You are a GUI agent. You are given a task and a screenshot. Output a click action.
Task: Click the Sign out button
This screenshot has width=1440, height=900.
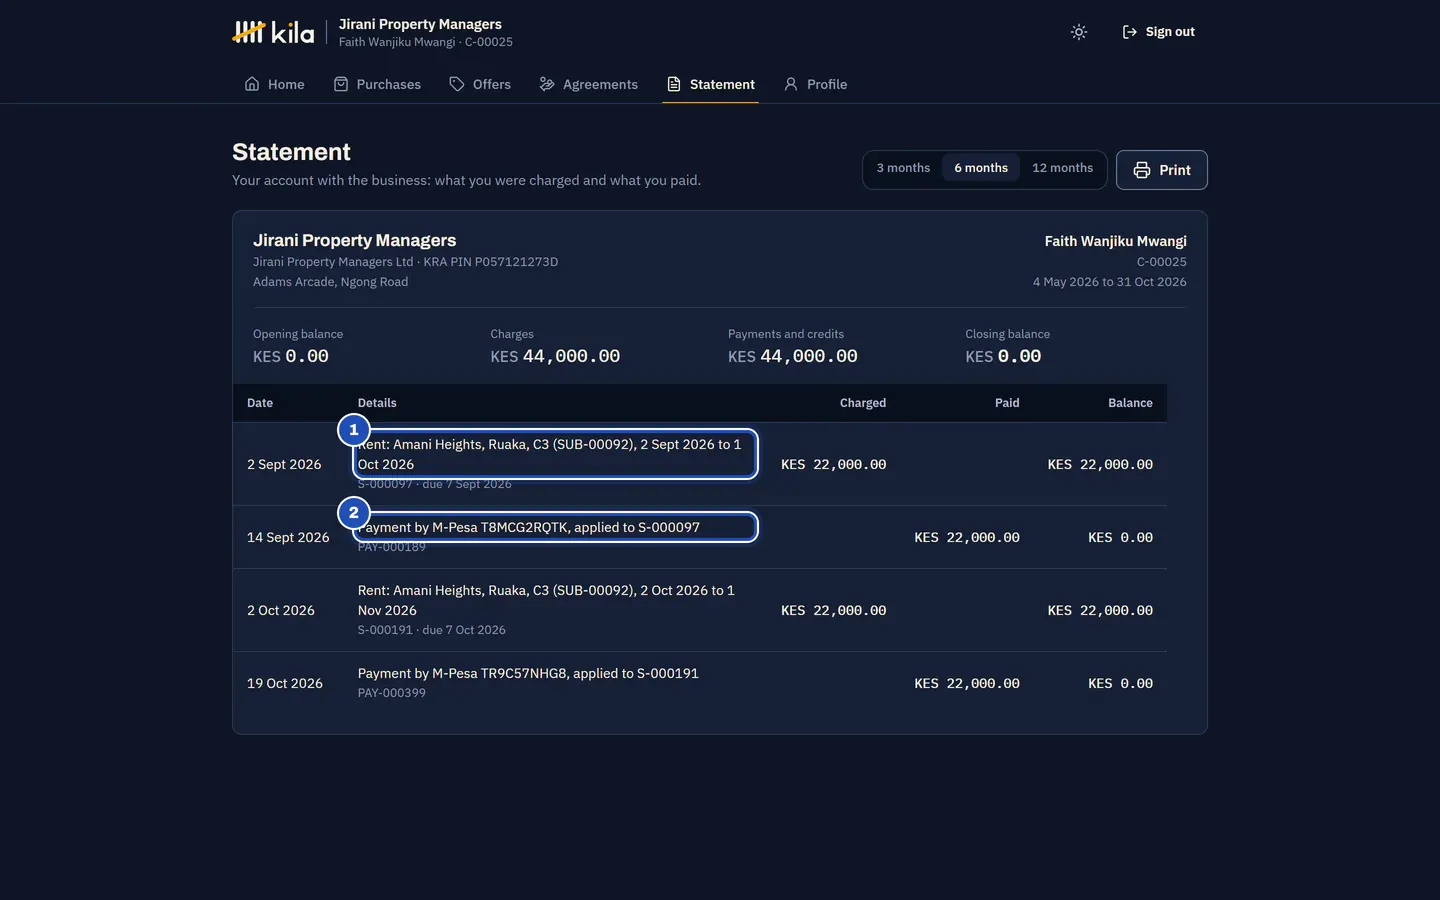(x=1158, y=32)
